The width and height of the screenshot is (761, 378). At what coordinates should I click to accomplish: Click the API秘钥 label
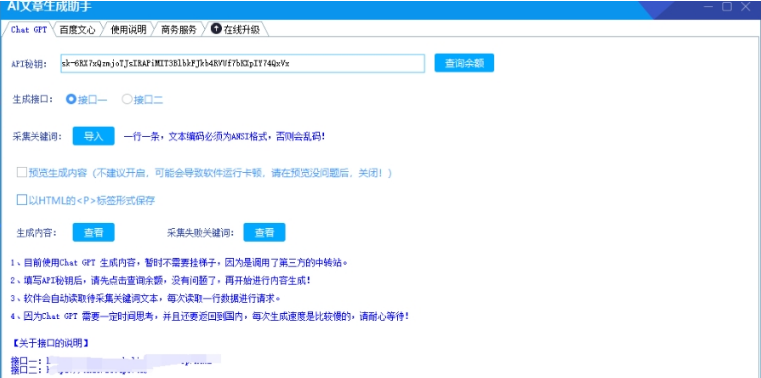(x=29, y=64)
